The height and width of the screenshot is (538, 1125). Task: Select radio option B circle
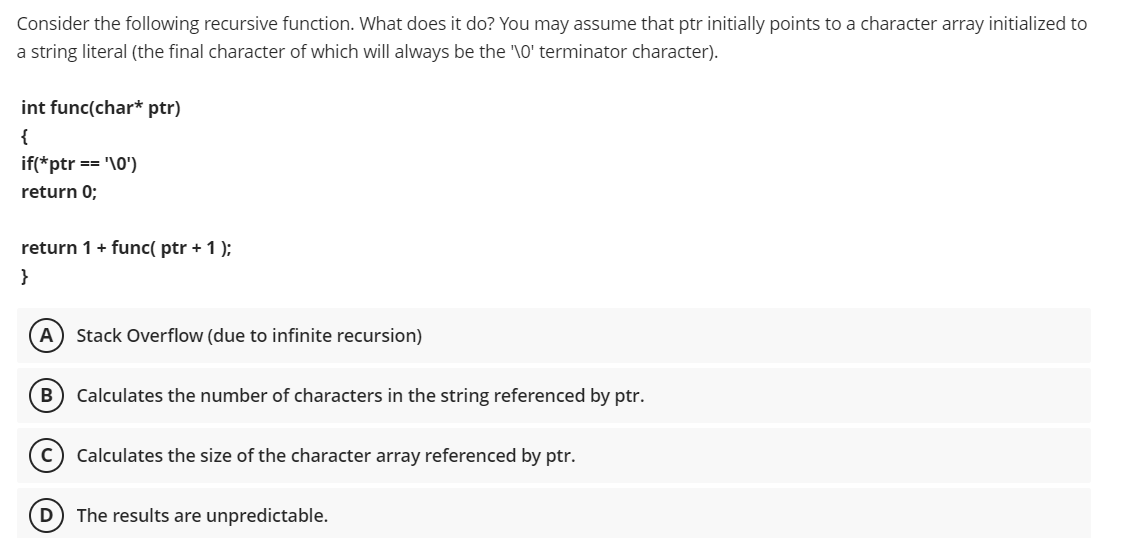coord(47,395)
